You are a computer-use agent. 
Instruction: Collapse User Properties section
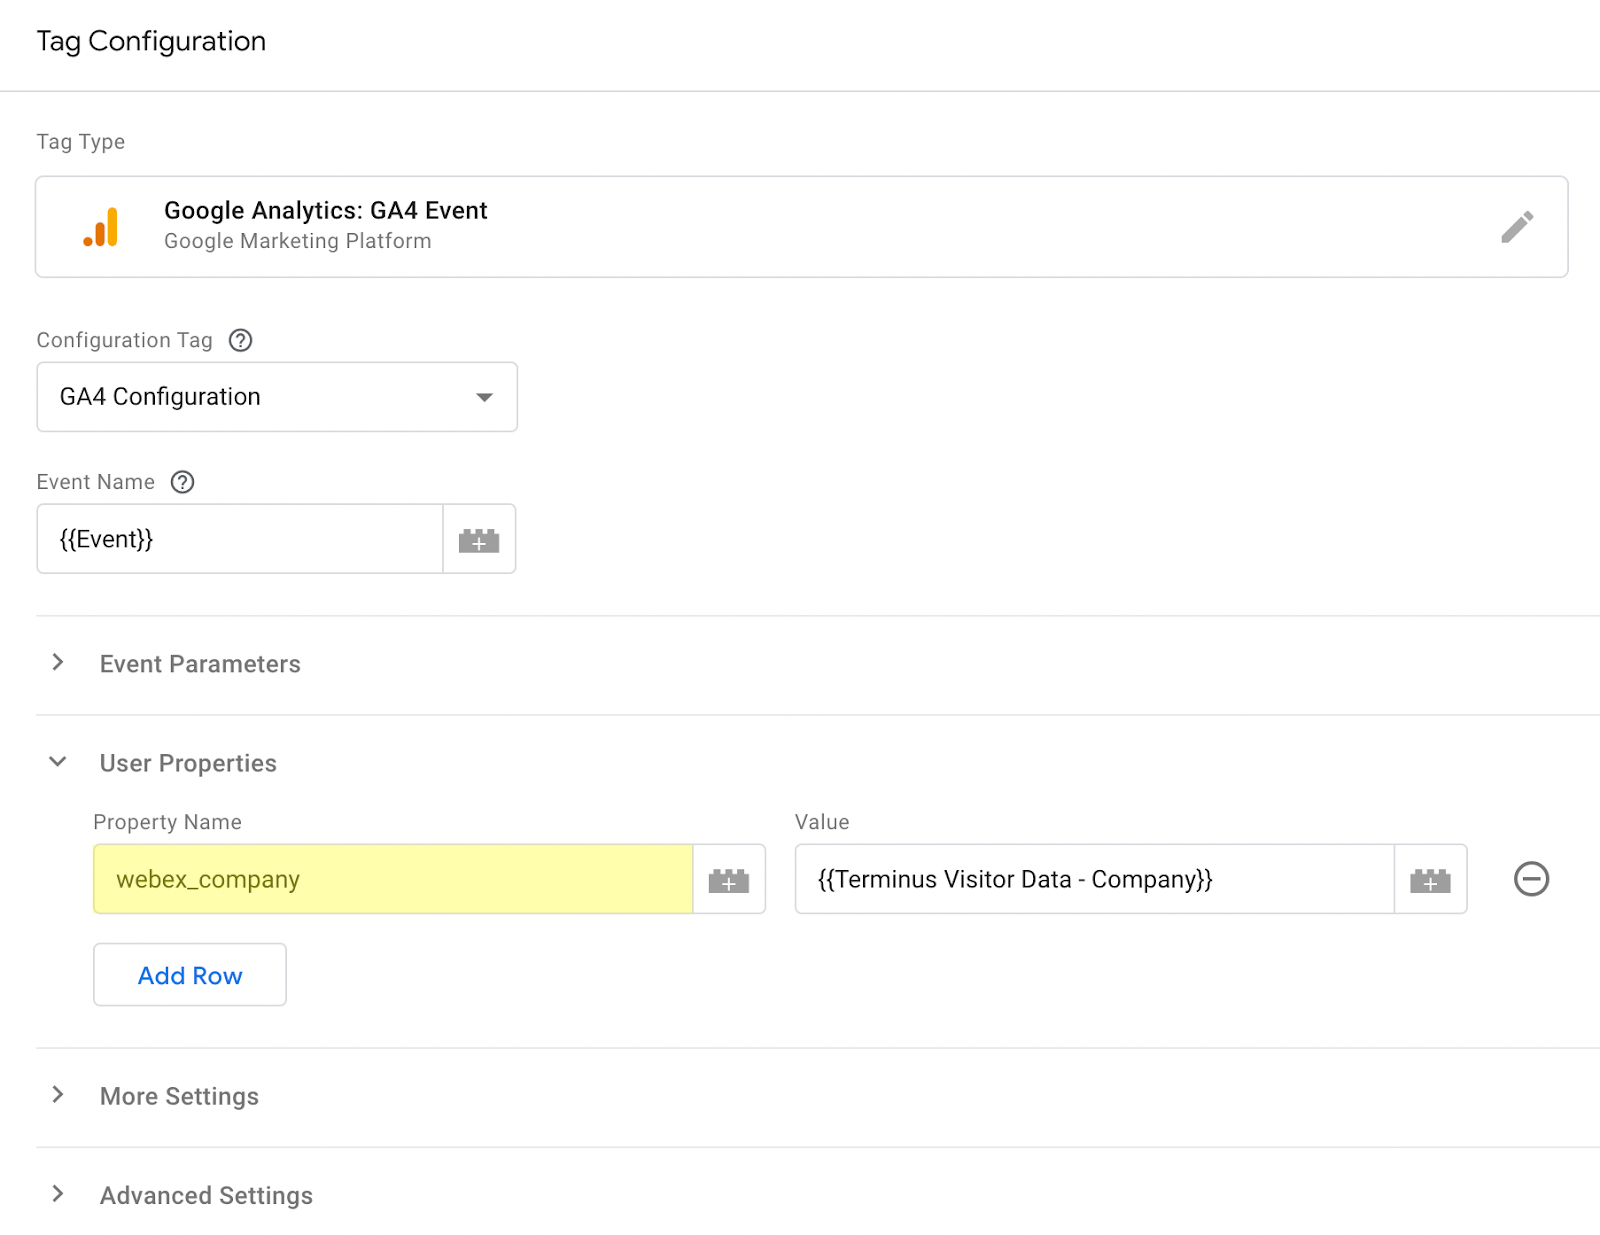[x=58, y=762]
